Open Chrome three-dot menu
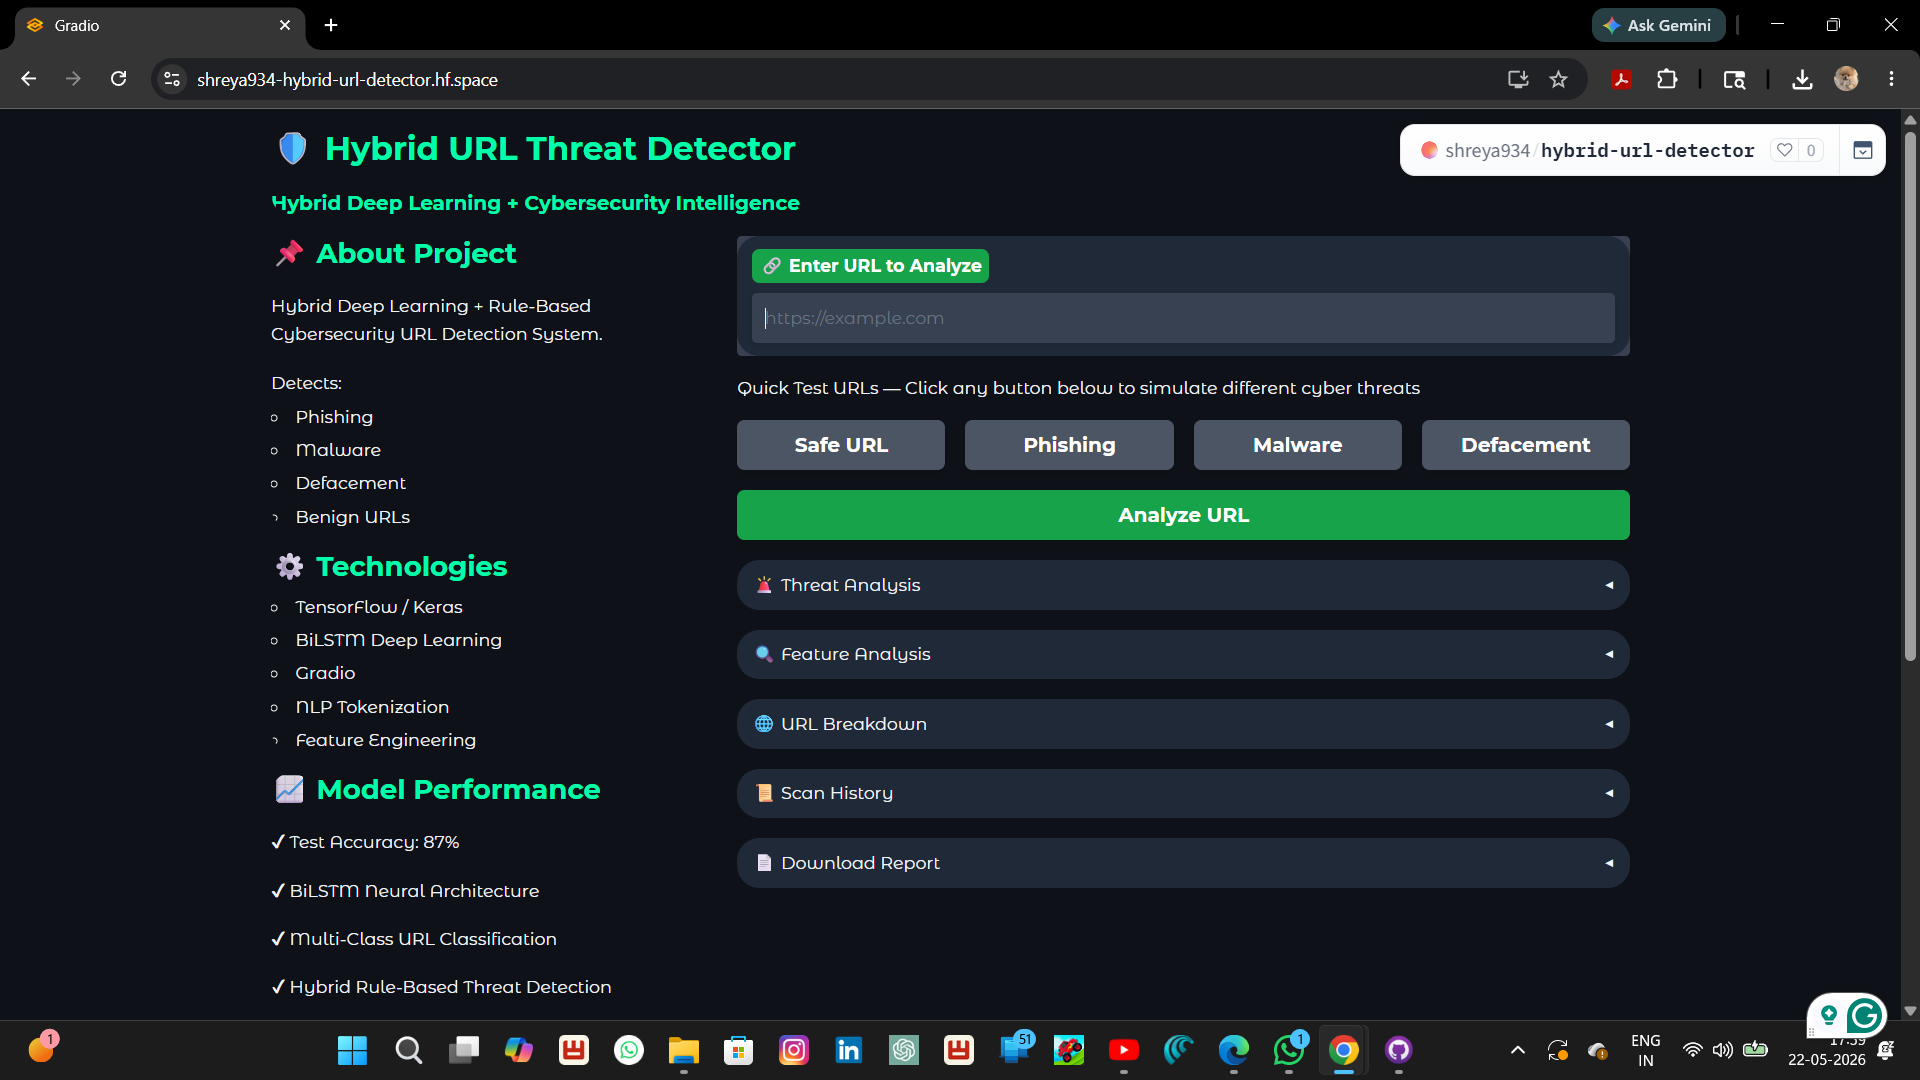This screenshot has width=1920, height=1080. pos(1891,79)
